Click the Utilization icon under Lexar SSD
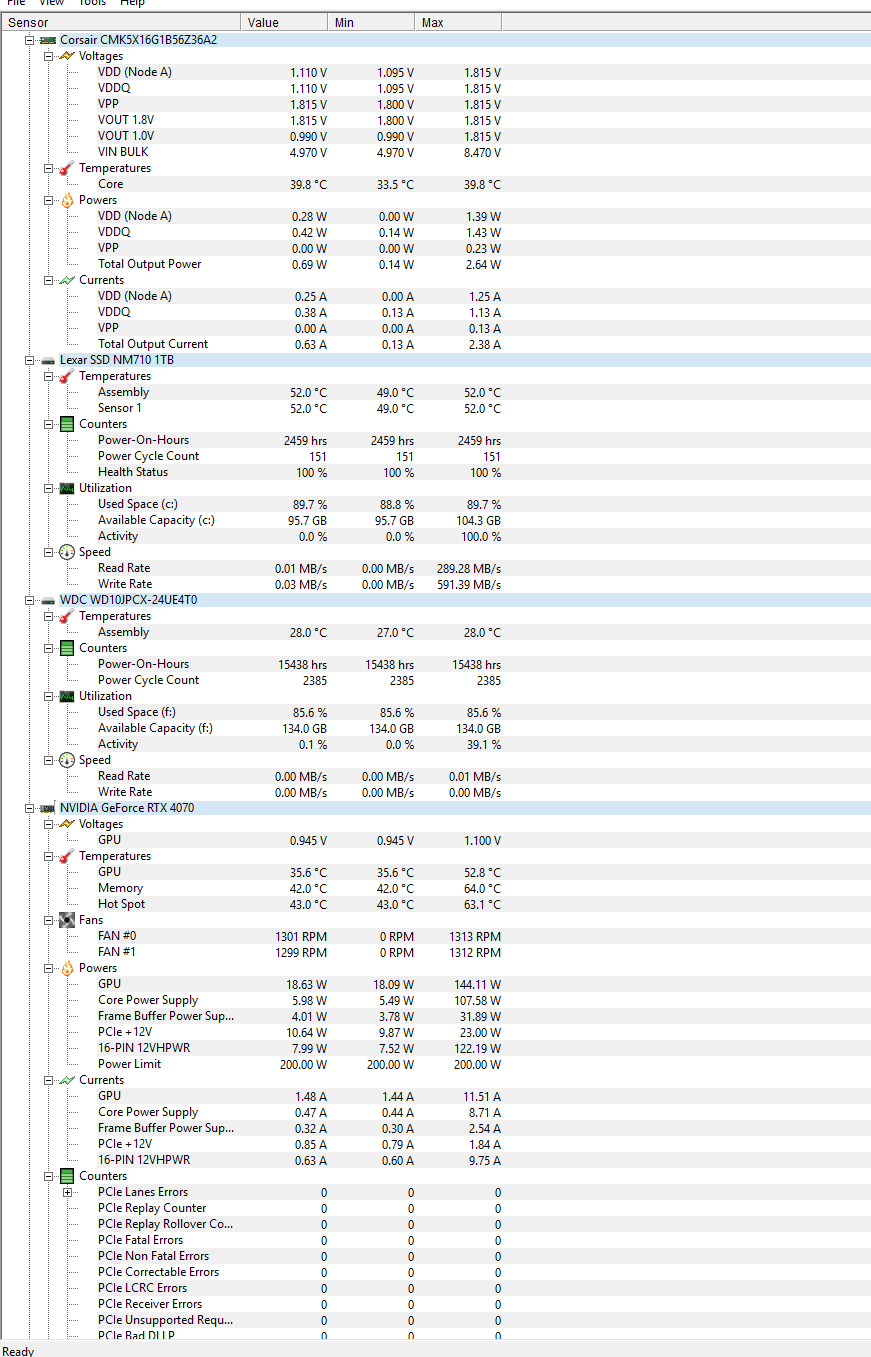871x1357 pixels. tap(67, 488)
